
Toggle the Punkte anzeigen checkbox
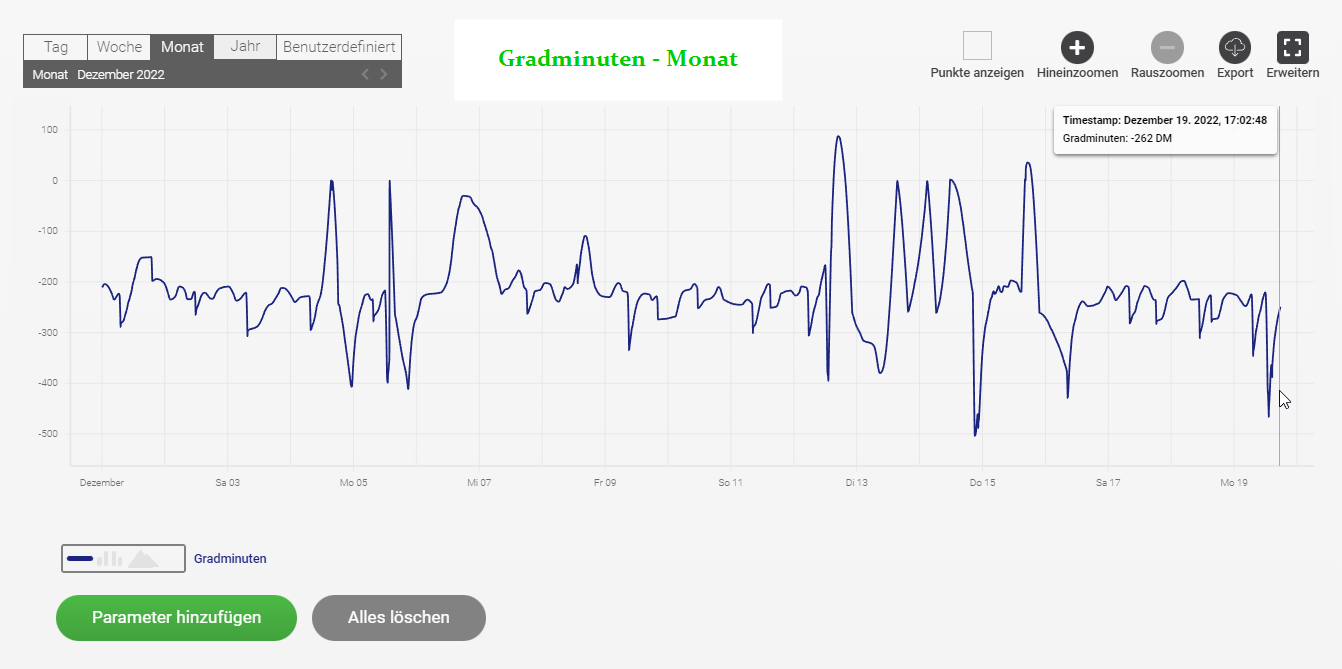(977, 46)
